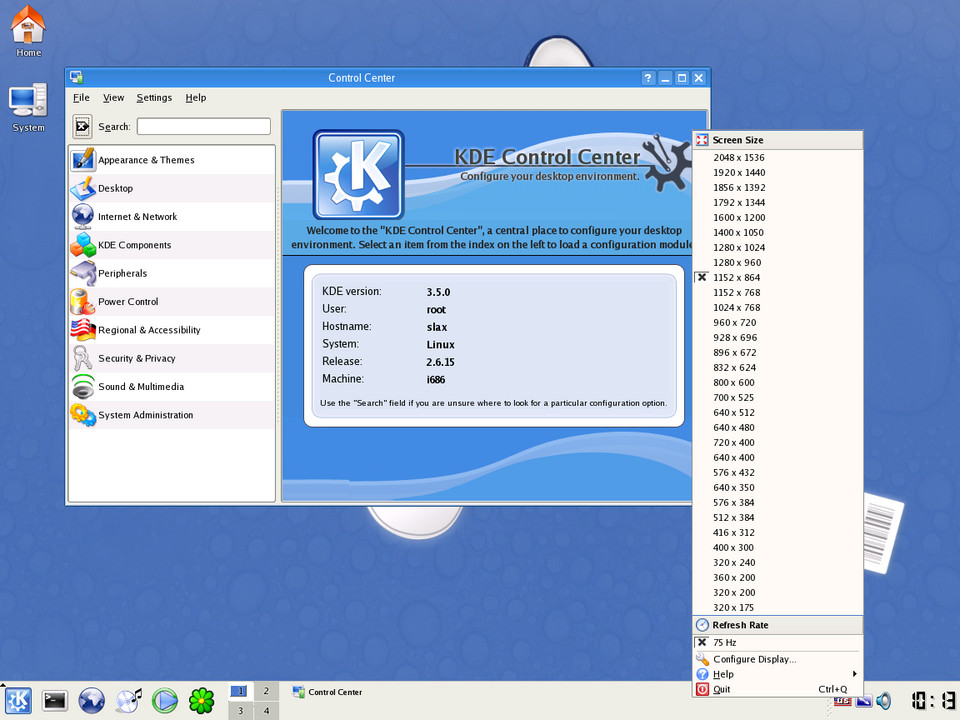Open the Home folder desktop icon

(28, 32)
